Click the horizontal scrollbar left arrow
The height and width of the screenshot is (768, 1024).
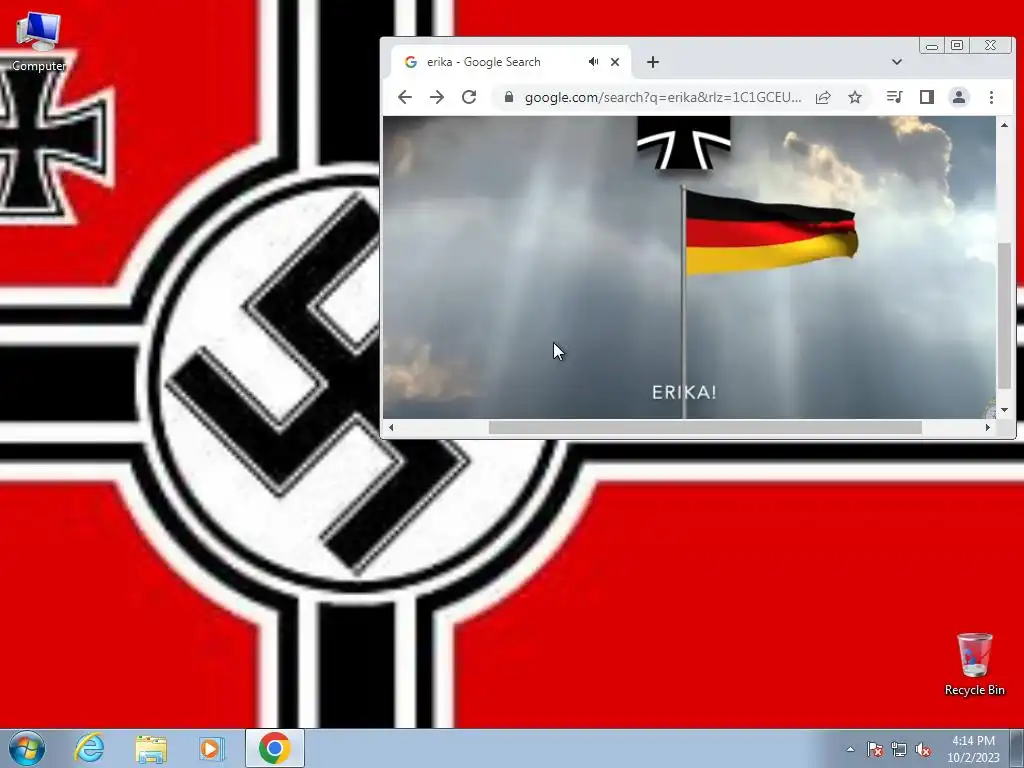tap(391, 428)
